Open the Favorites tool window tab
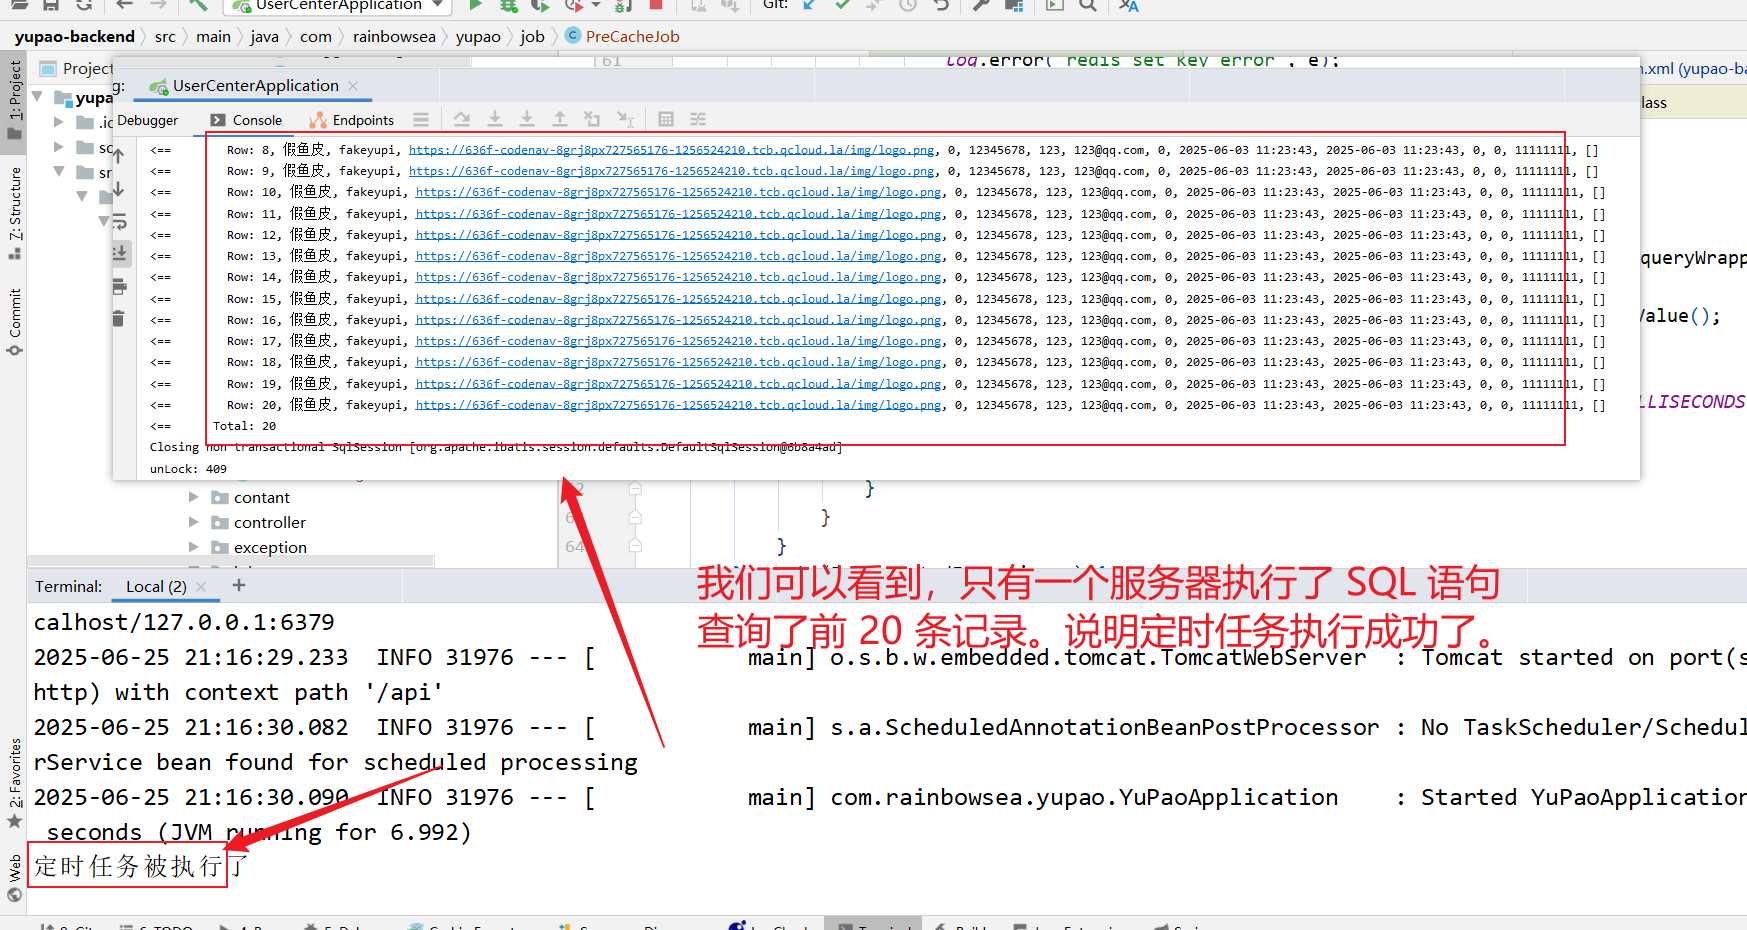1747x930 pixels. (15, 783)
